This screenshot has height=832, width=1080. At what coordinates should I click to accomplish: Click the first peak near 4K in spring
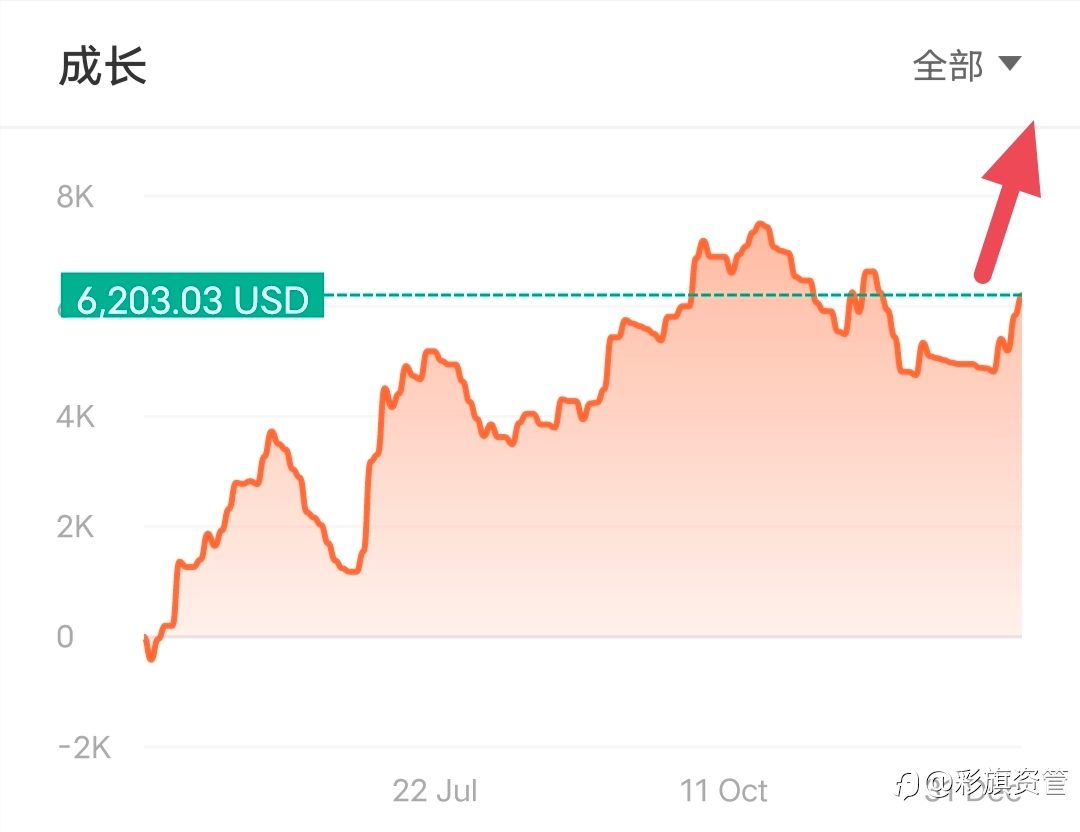[x=271, y=434]
